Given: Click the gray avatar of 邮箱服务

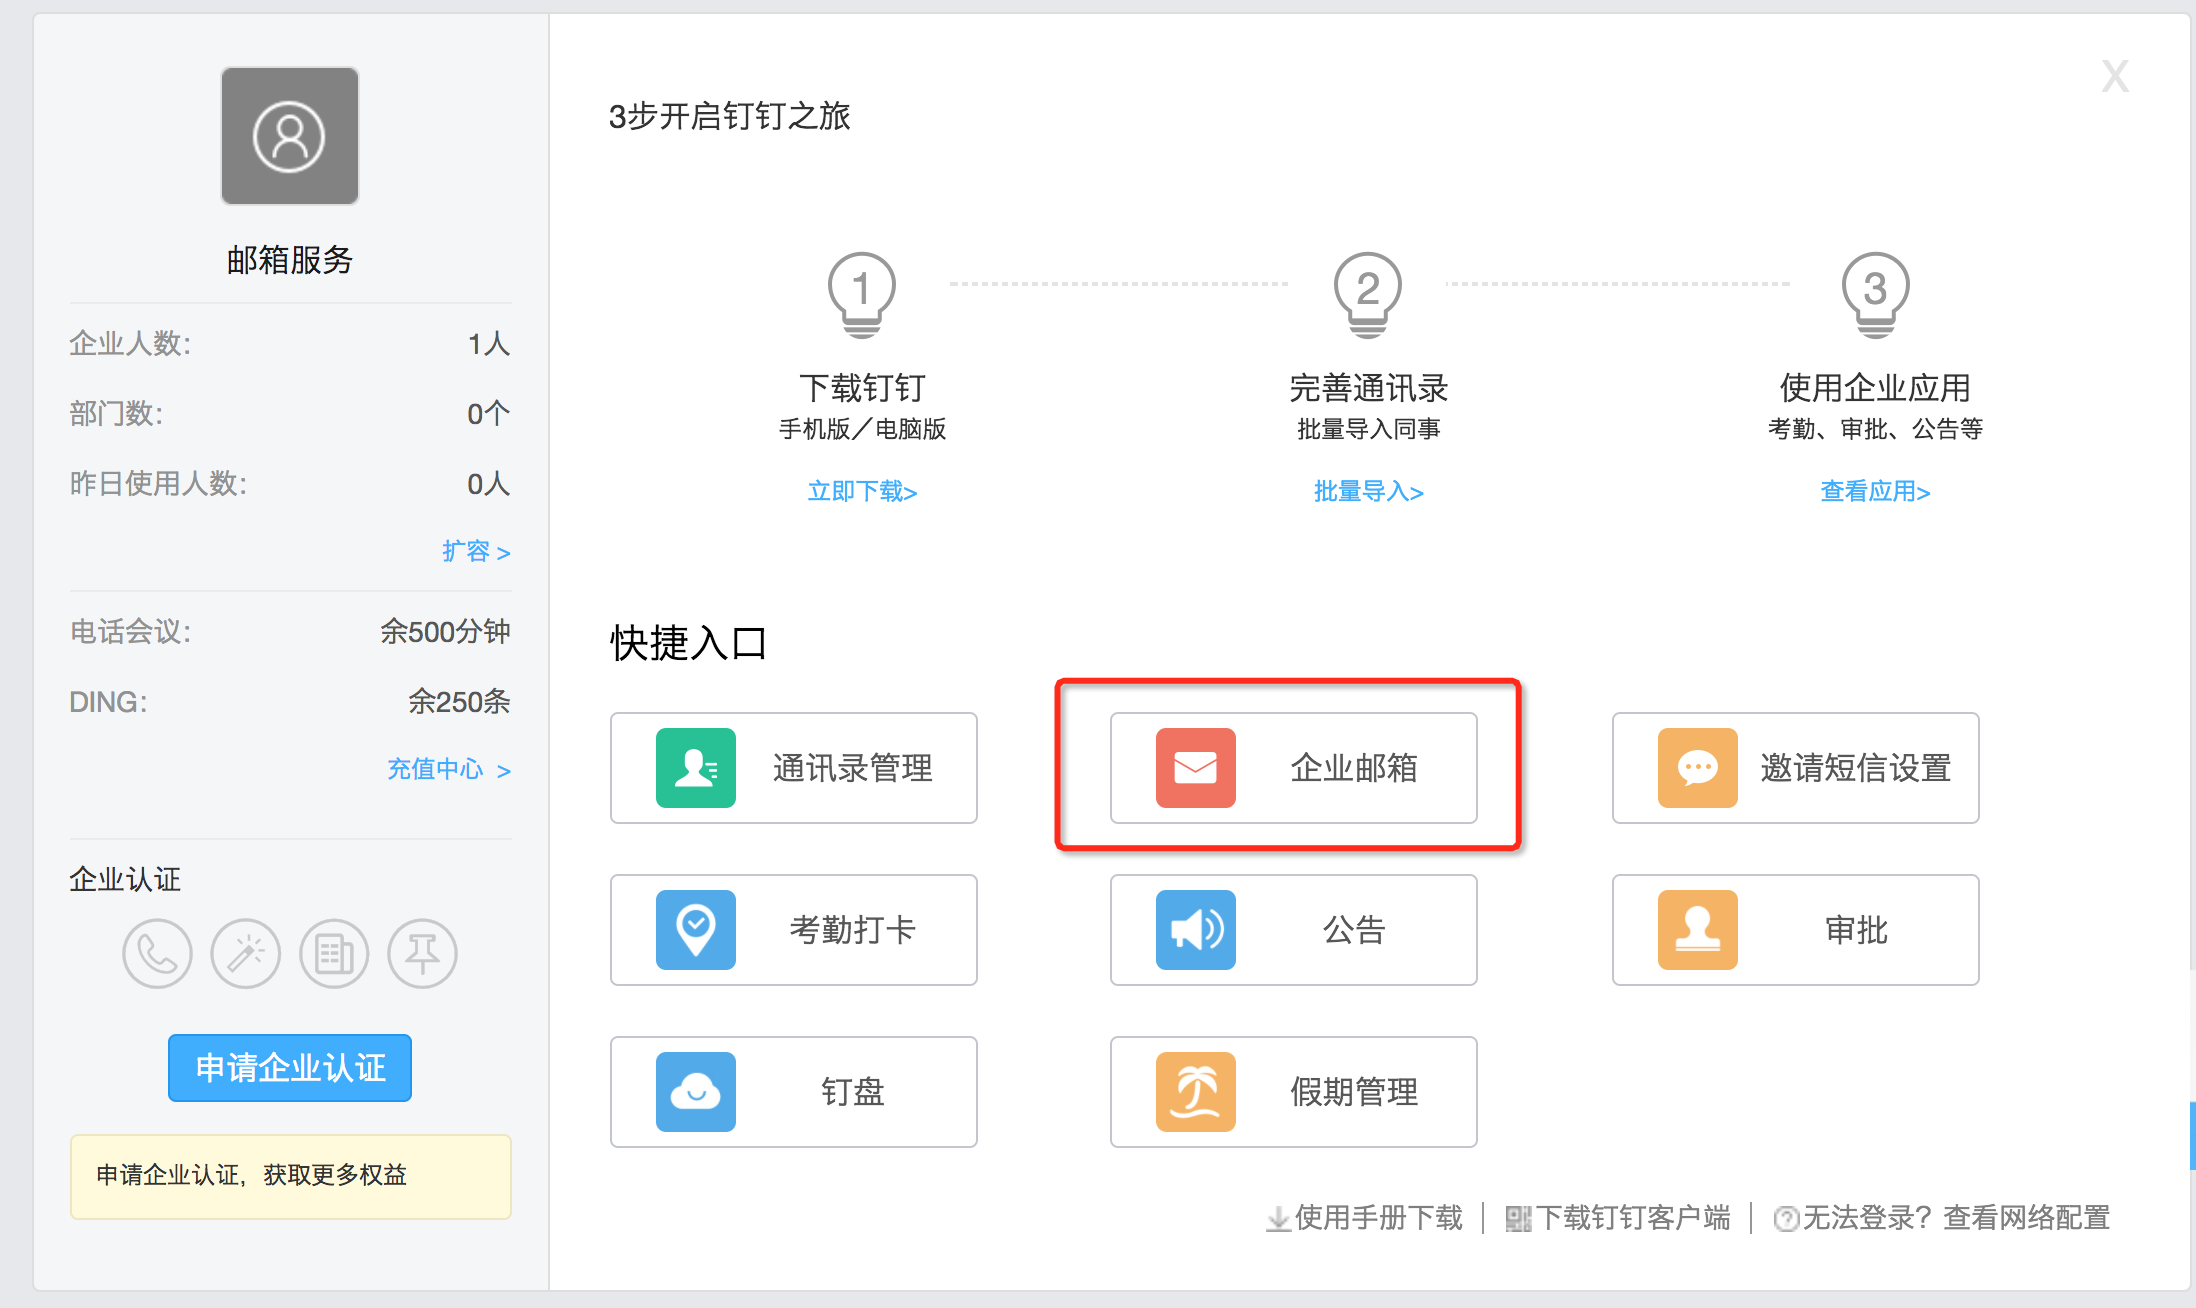Looking at the screenshot, I should pos(289,135).
